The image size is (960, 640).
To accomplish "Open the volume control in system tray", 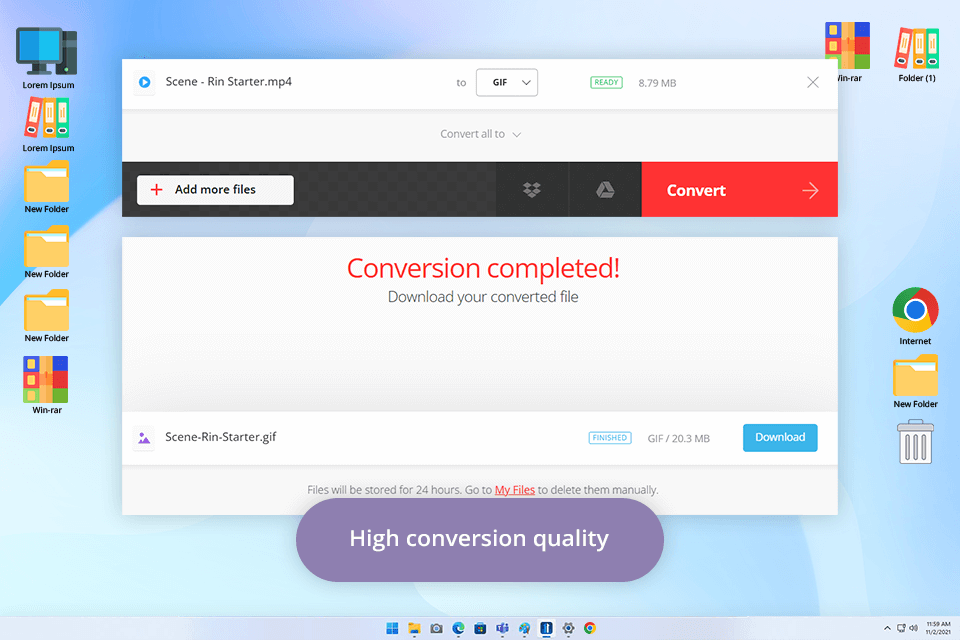I will (x=913, y=628).
